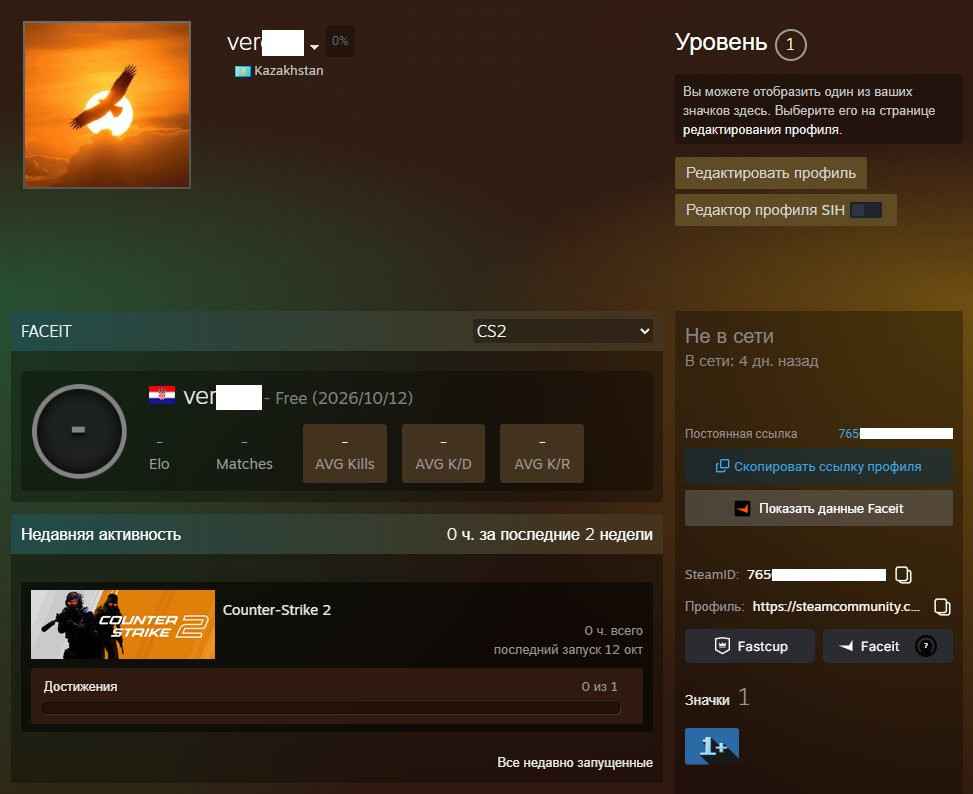This screenshot has height=794, width=973.
Task: Click the orange Faceit logo icon
Action: 742,509
